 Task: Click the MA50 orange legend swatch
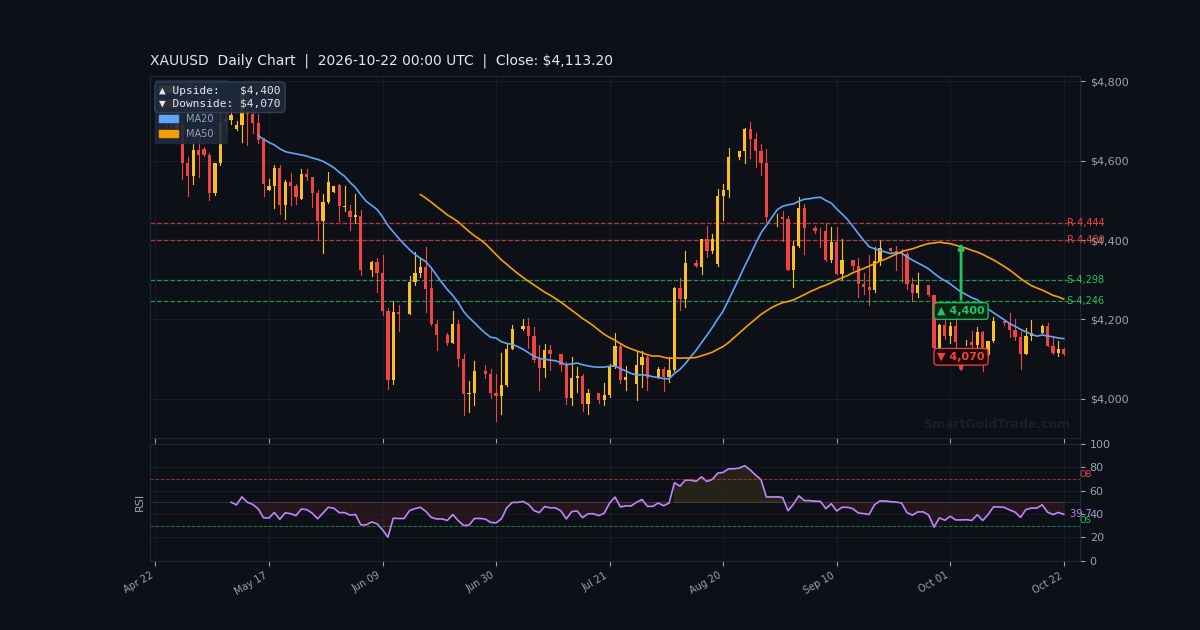pyautogui.click(x=169, y=134)
